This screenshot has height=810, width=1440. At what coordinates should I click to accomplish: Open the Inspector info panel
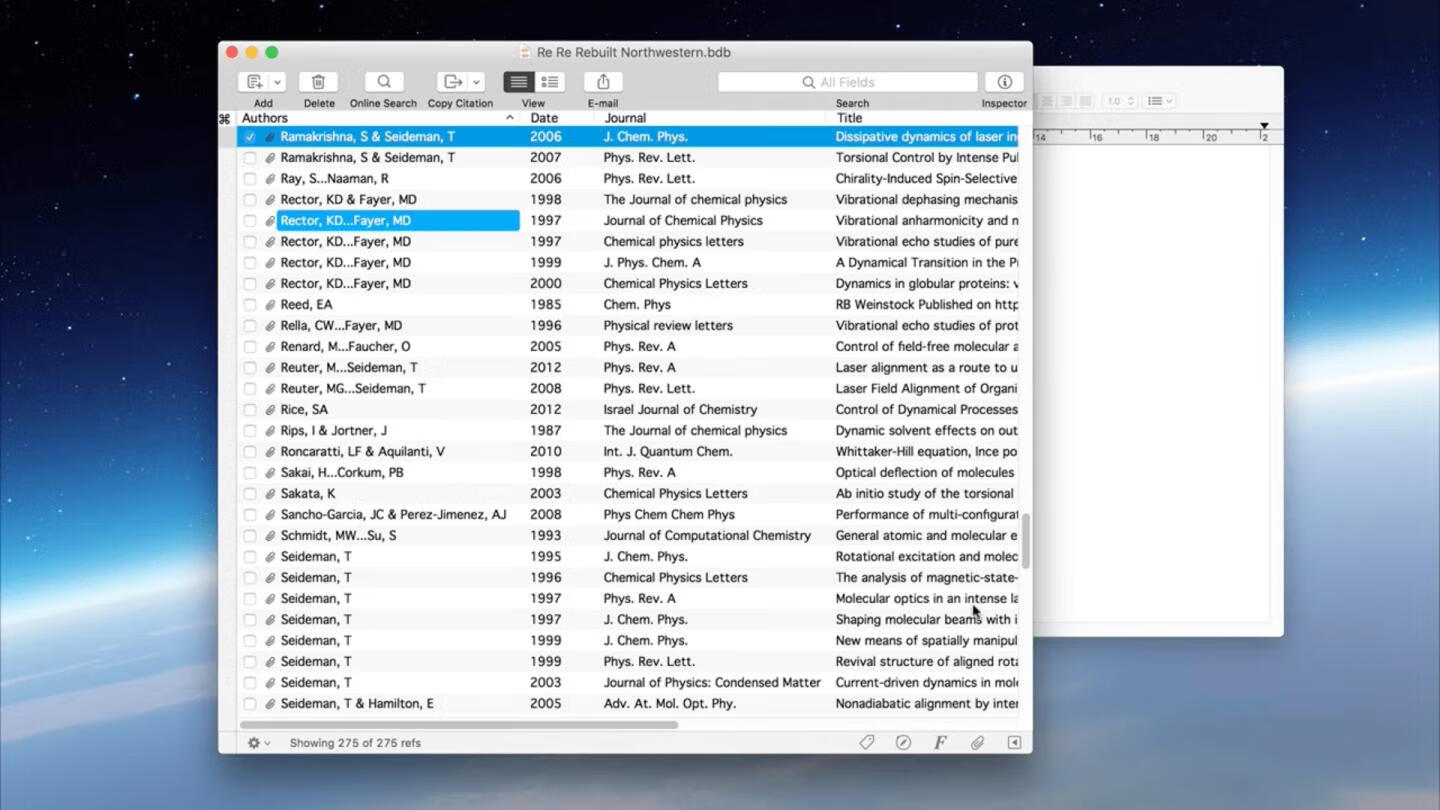click(1004, 82)
